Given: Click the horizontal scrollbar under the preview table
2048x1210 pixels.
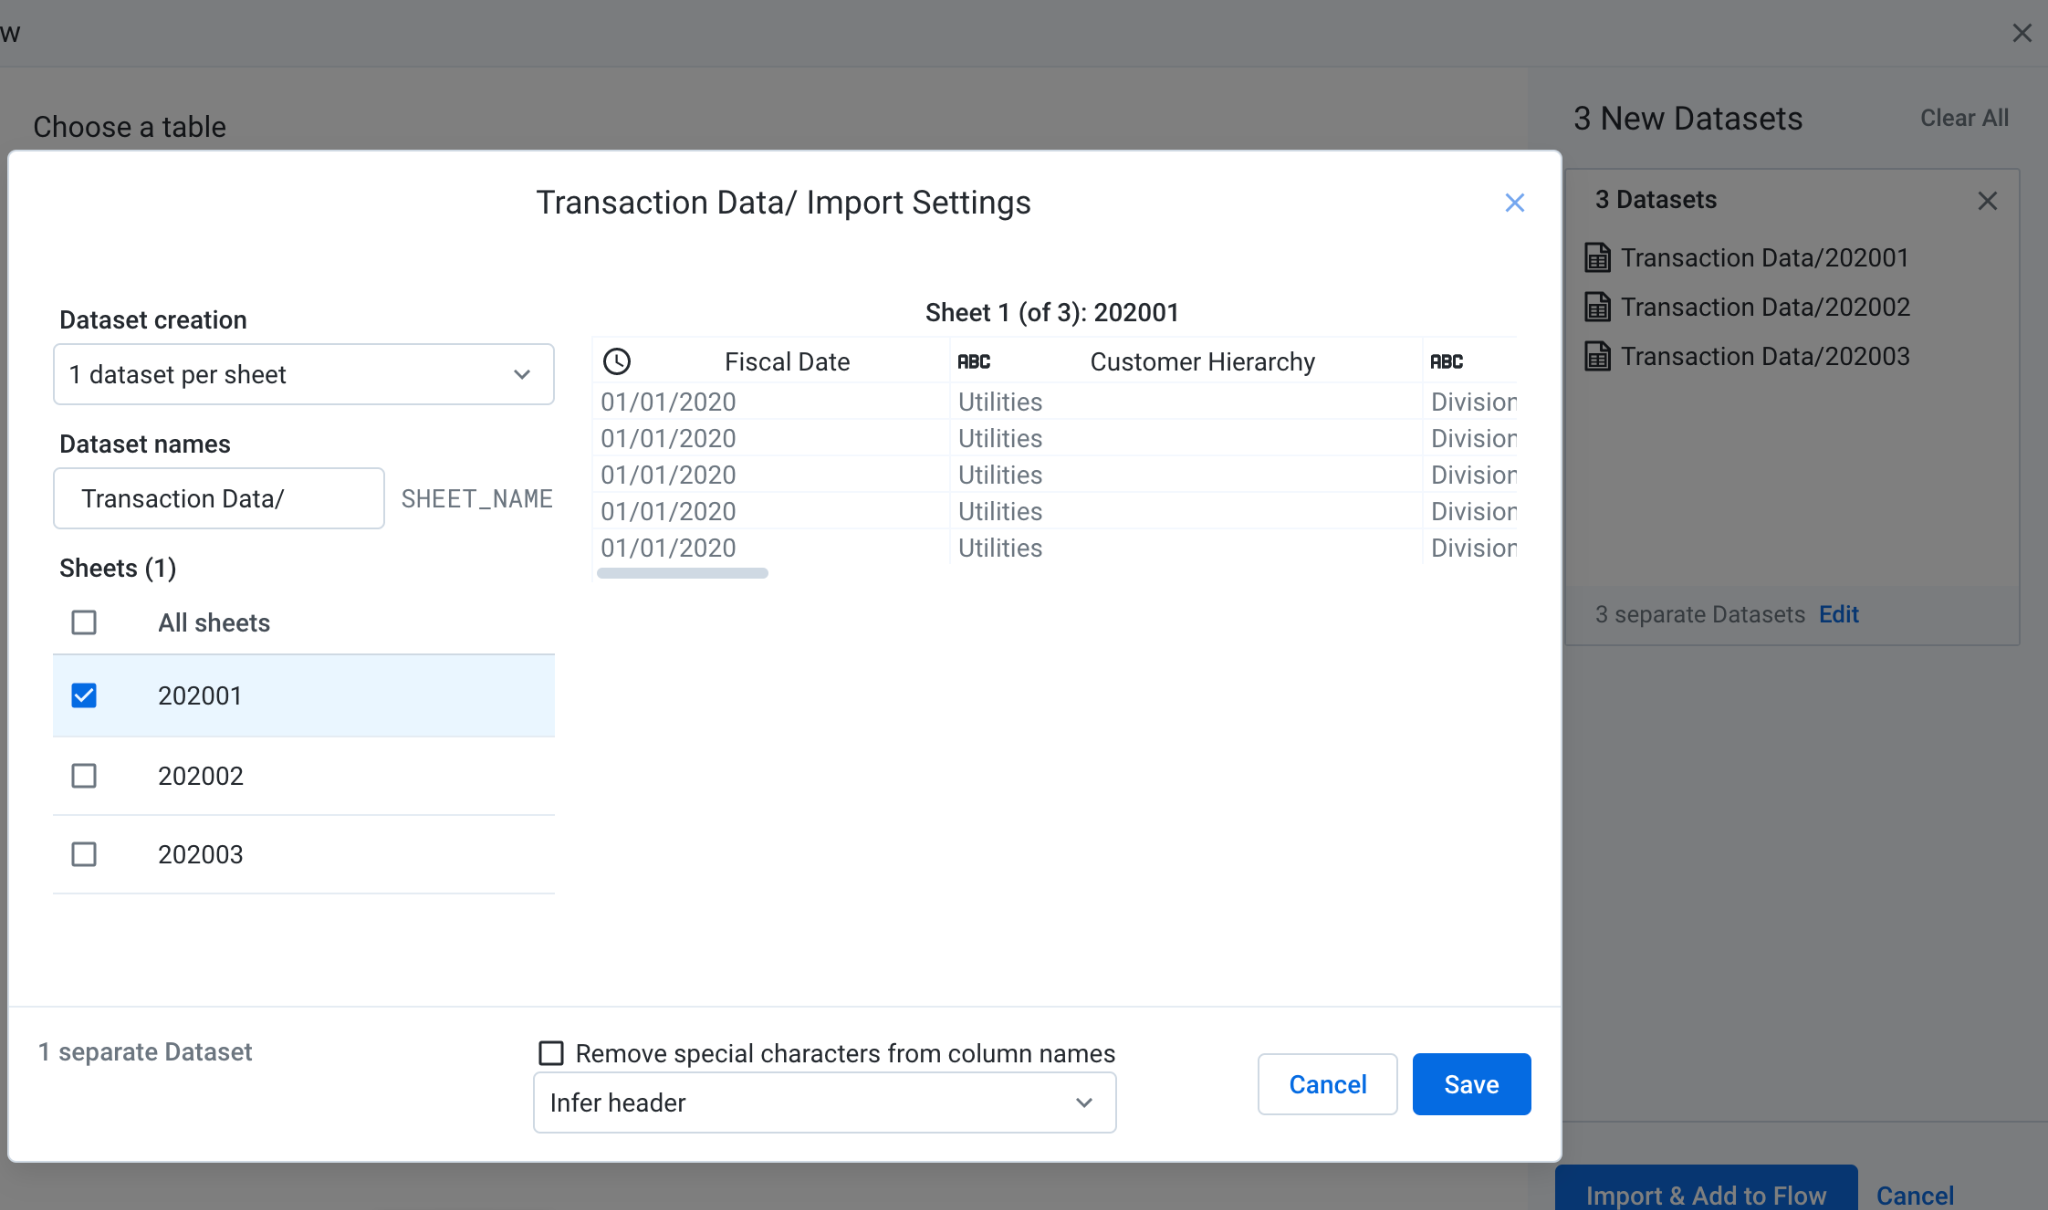Looking at the screenshot, I should click(682, 573).
